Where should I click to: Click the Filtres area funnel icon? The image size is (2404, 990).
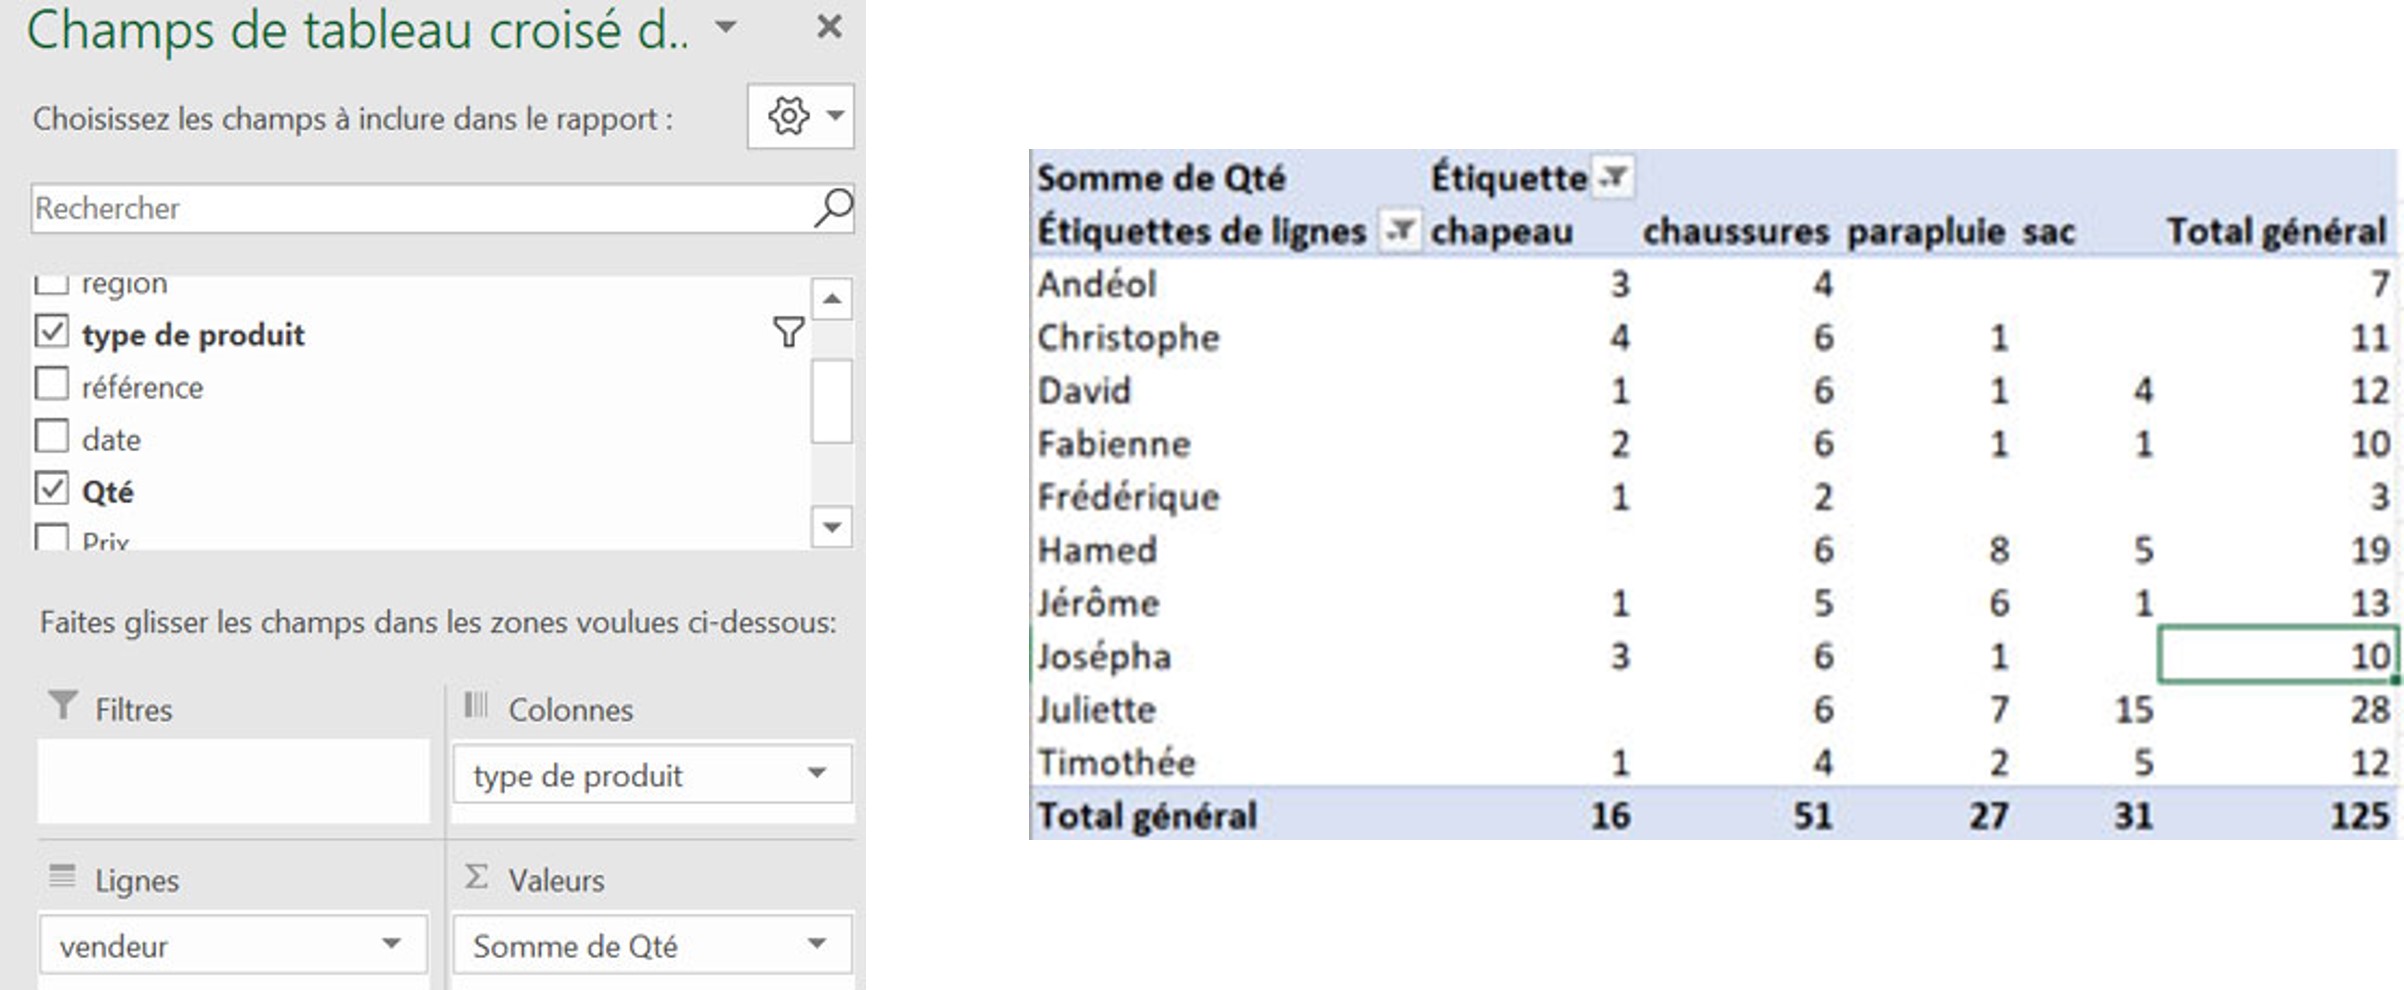63,708
